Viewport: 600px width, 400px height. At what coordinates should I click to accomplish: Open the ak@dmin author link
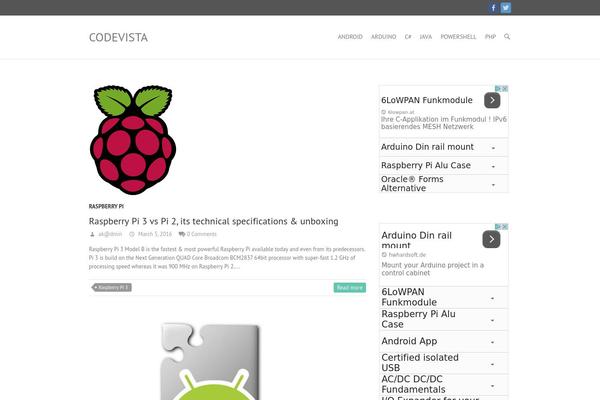click(110, 234)
